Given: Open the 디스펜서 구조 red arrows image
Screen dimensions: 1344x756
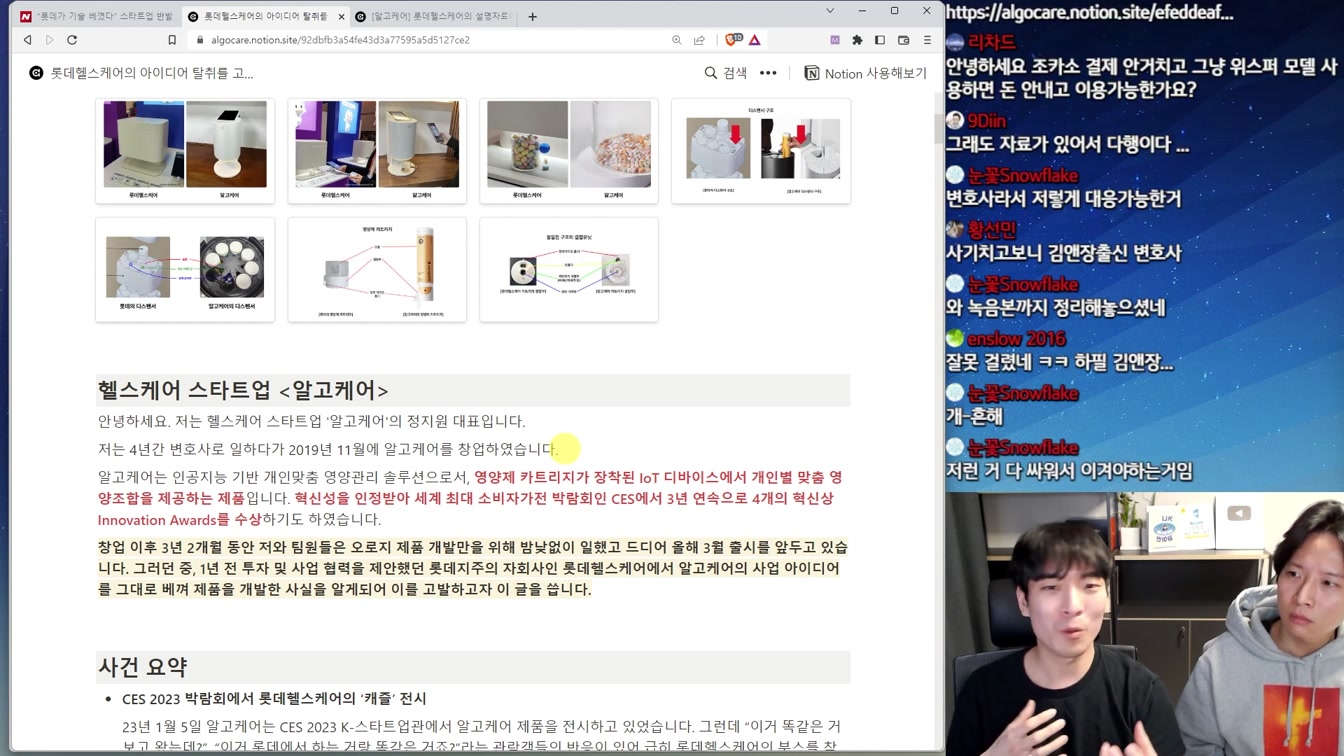Looking at the screenshot, I should pos(761,151).
